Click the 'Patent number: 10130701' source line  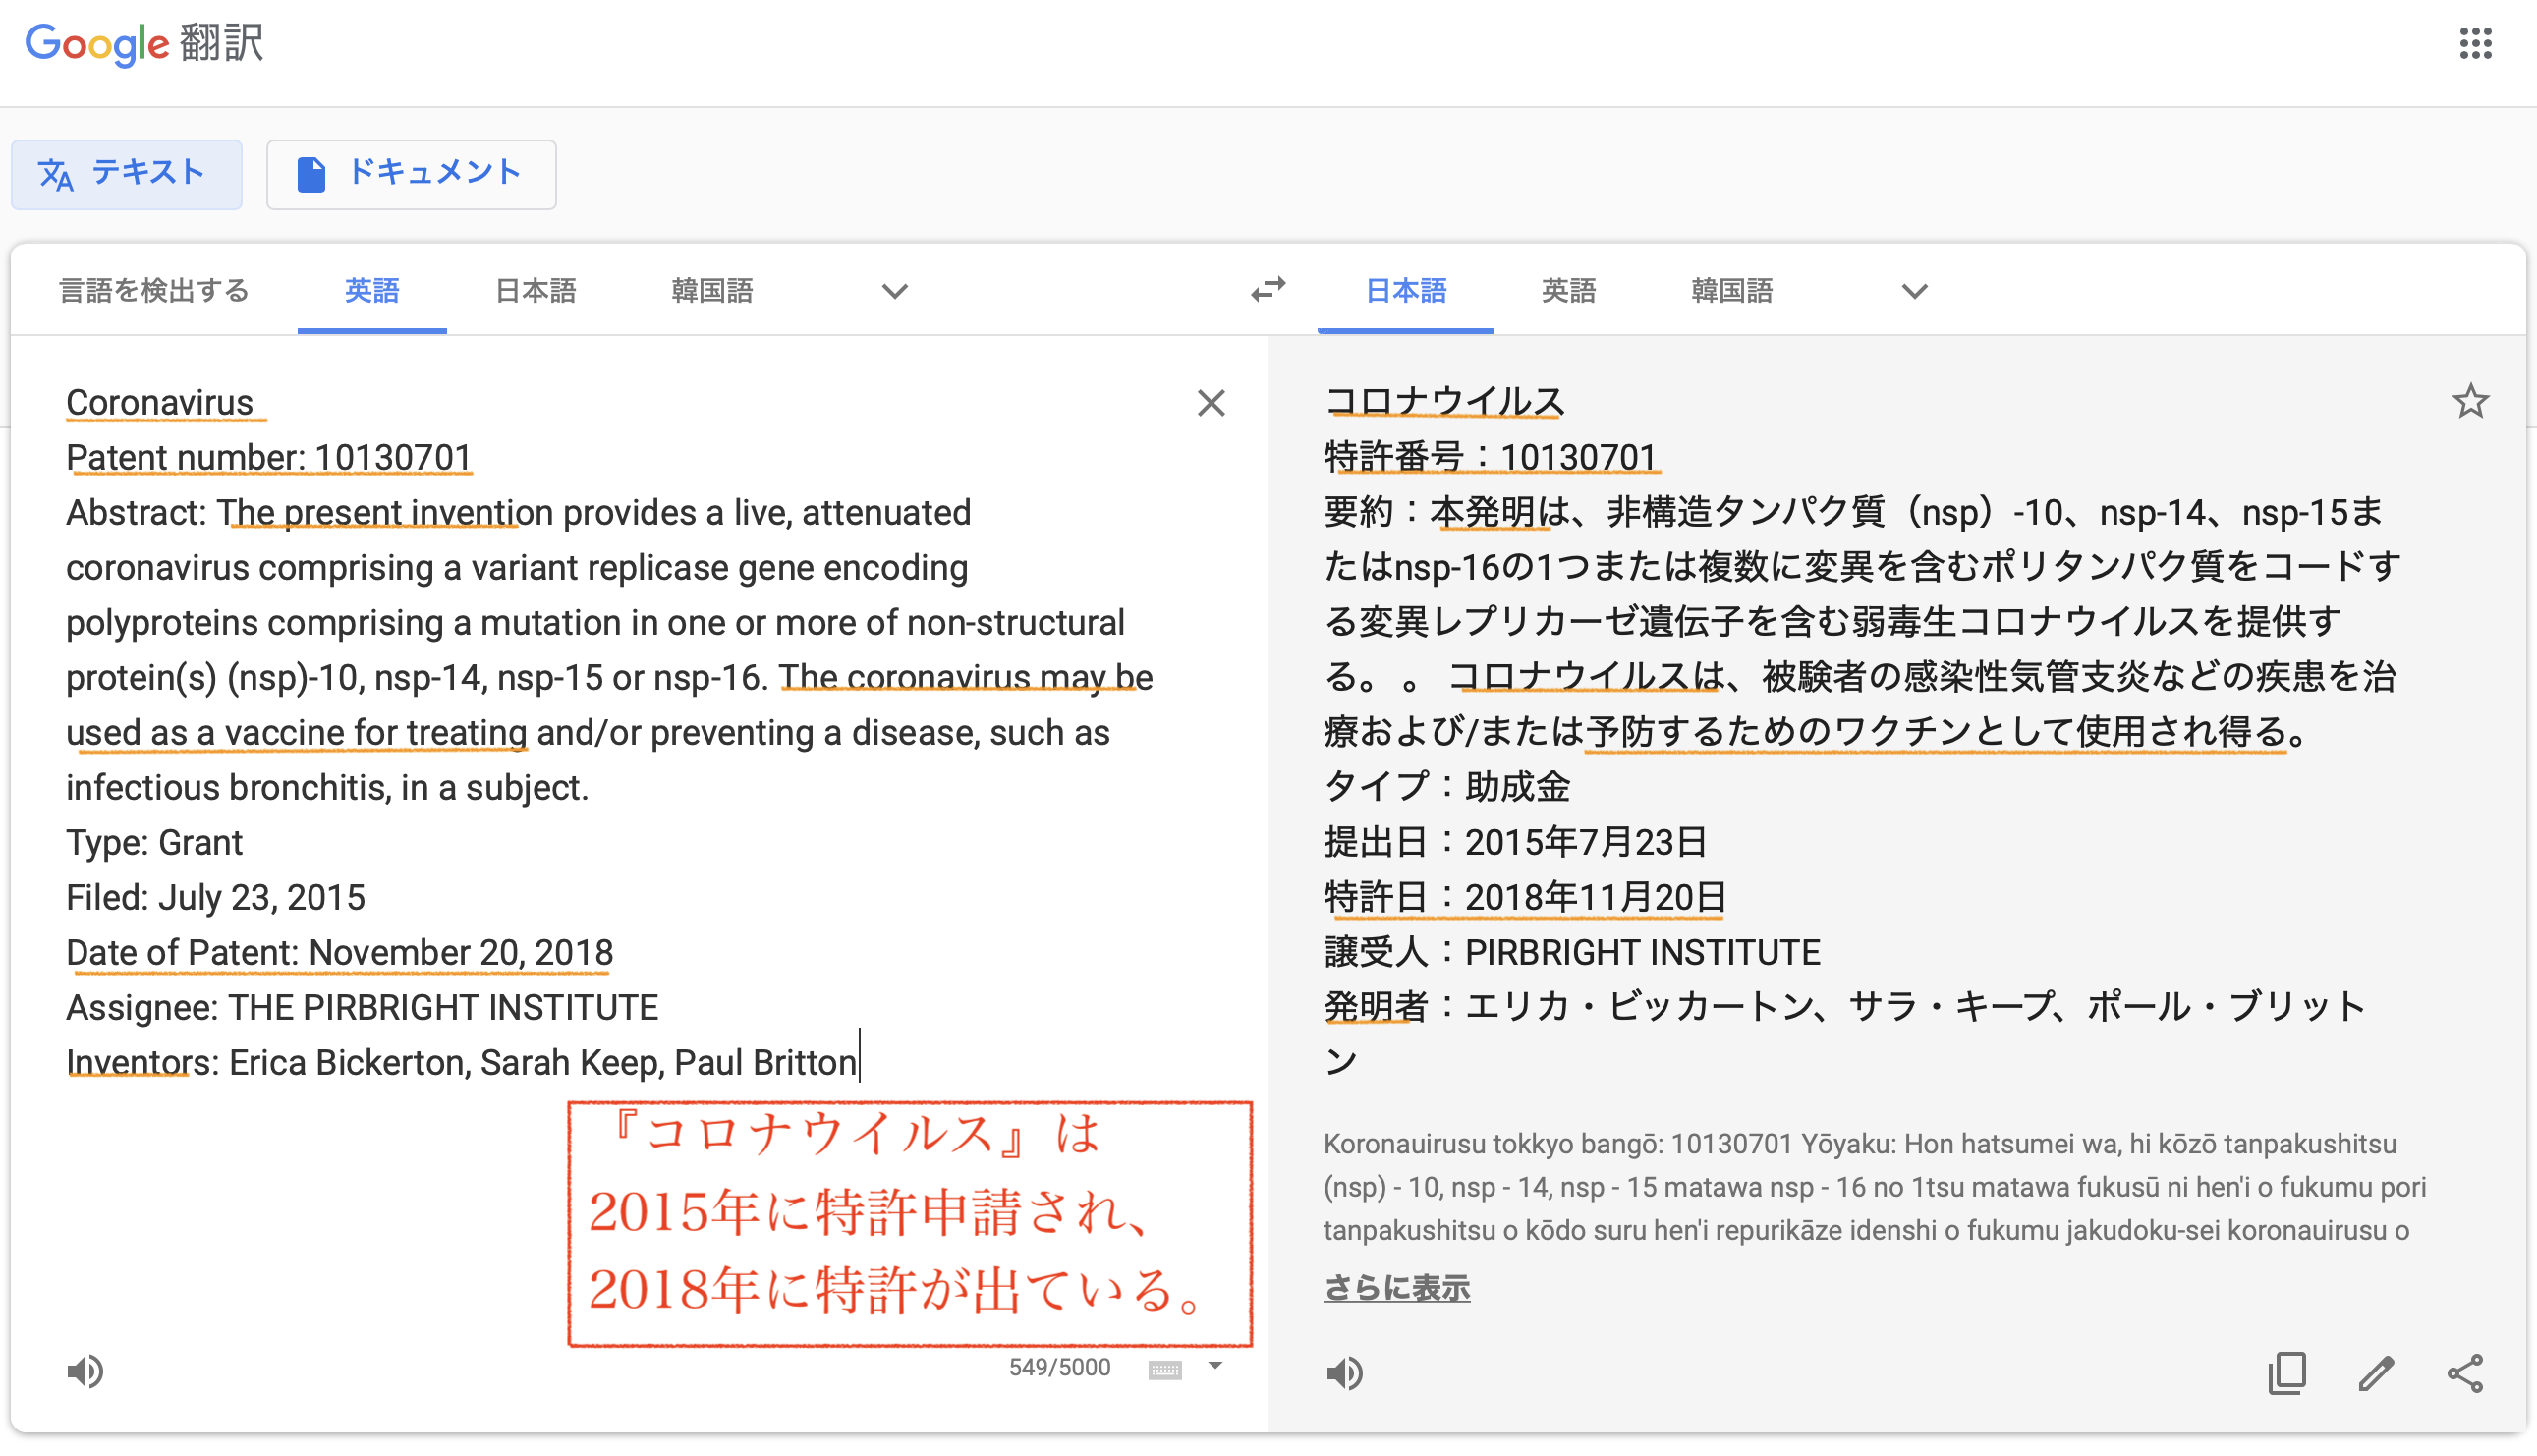coord(269,457)
